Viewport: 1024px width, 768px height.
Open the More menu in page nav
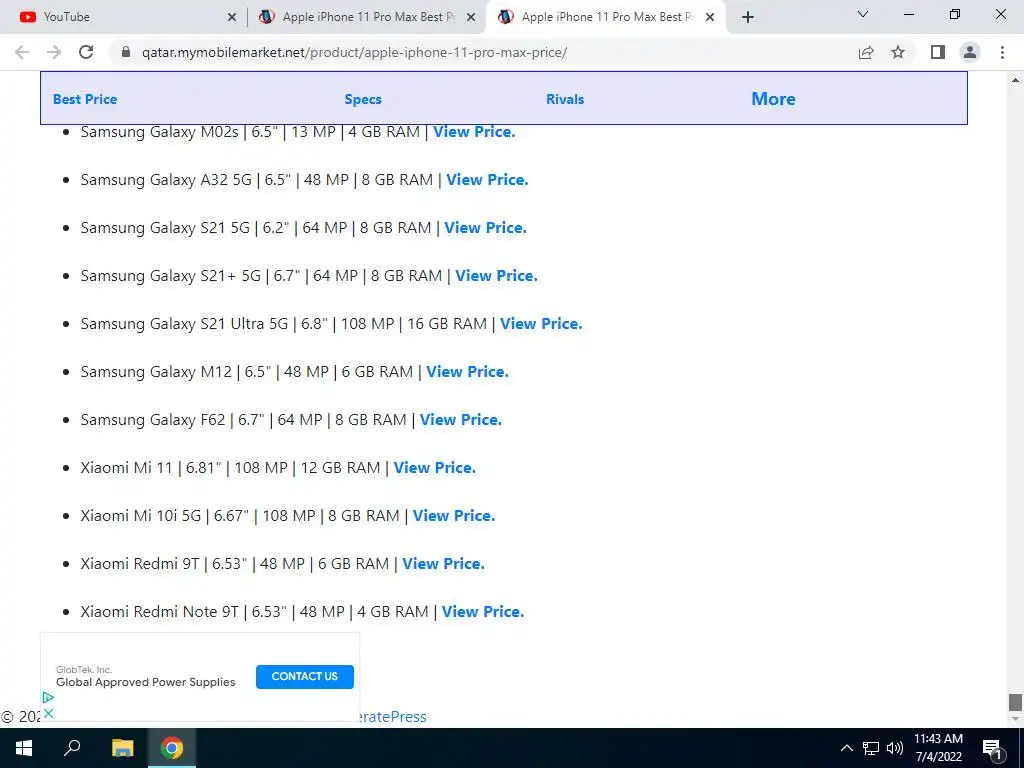coord(773,99)
